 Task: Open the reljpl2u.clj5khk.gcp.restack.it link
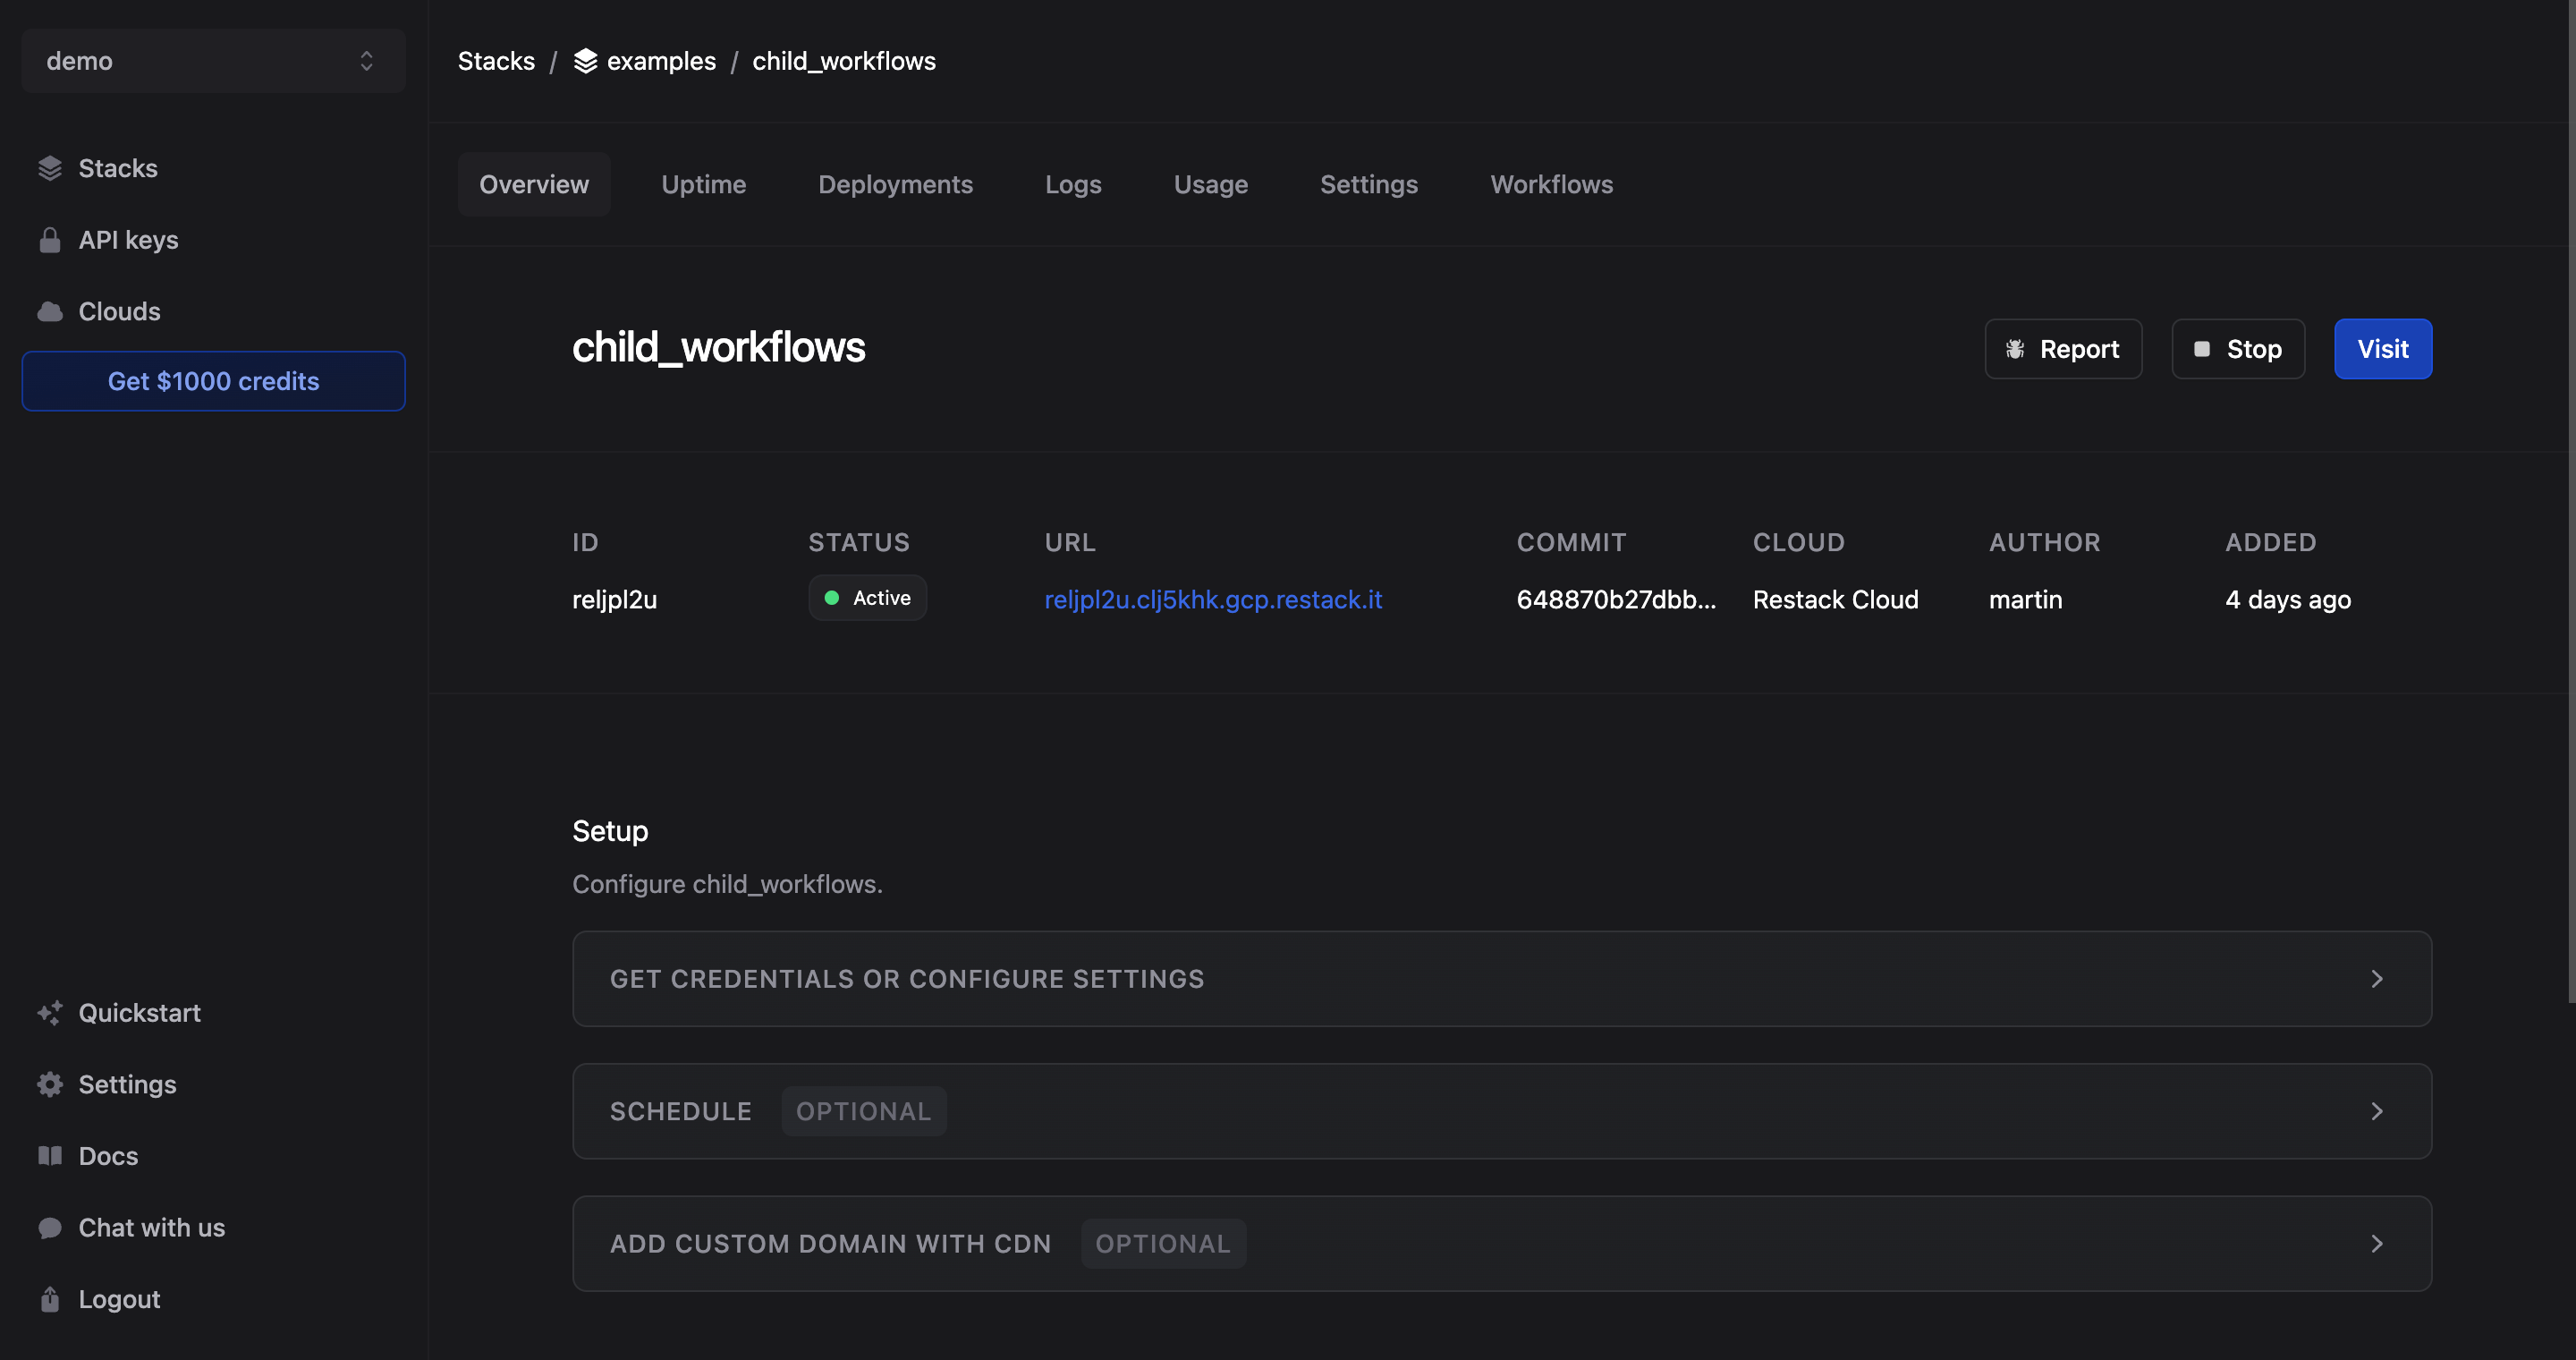(x=1213, y=600)
